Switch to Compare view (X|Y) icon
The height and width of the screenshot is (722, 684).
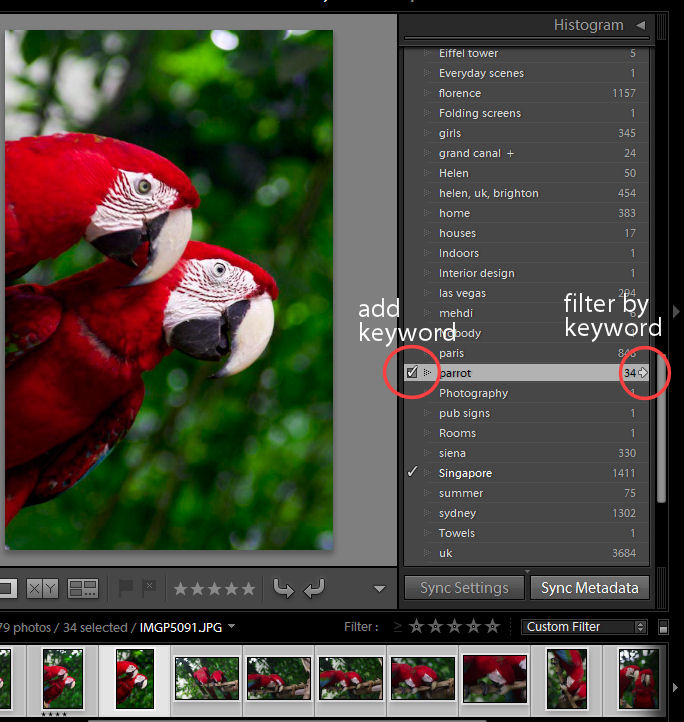42,588
